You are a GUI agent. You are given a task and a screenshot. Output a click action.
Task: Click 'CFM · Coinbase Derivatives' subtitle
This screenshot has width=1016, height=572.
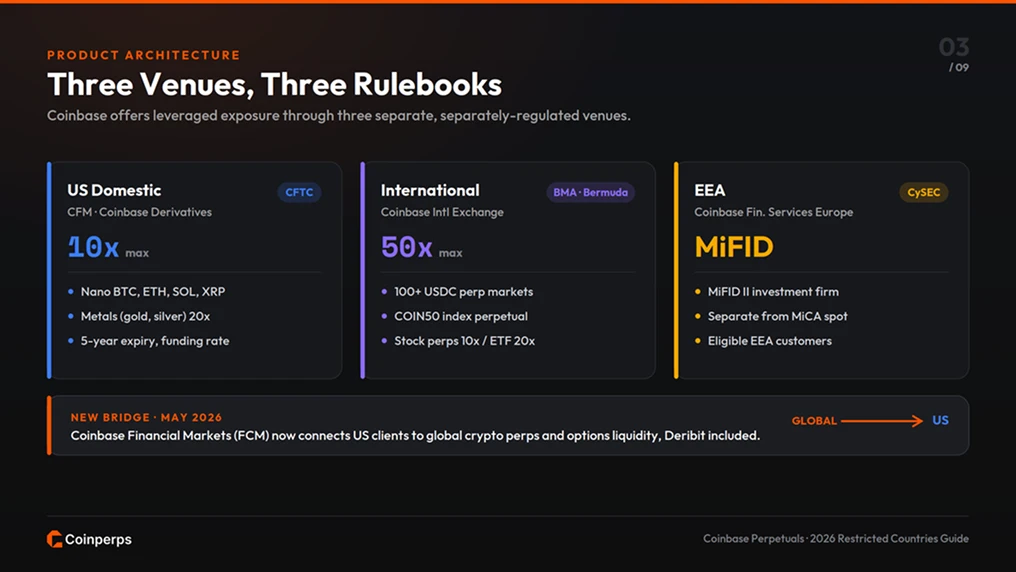click(x=139, y=212)
